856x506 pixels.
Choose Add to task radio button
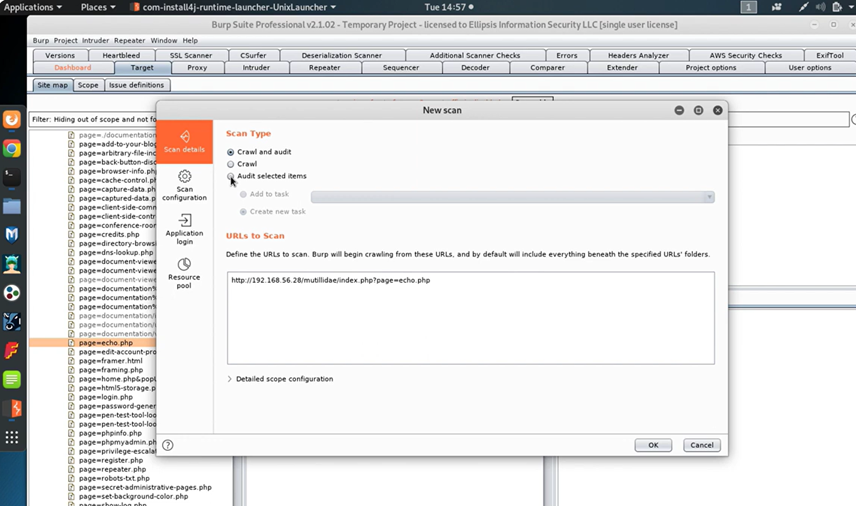(x=243, y=194)
